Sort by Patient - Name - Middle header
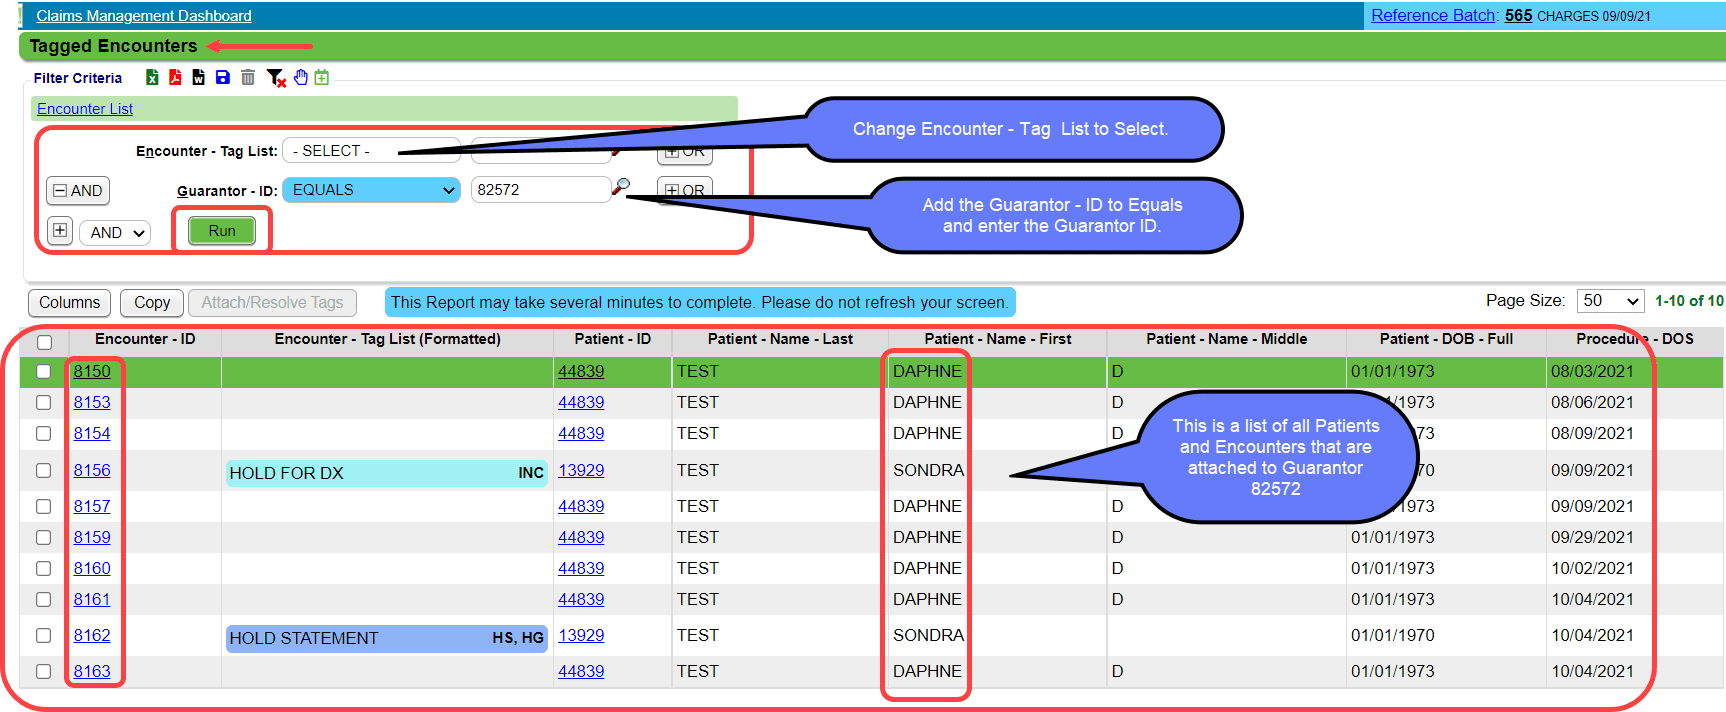The width and height of the screenshot is (1726, 712). point(1227,339)
